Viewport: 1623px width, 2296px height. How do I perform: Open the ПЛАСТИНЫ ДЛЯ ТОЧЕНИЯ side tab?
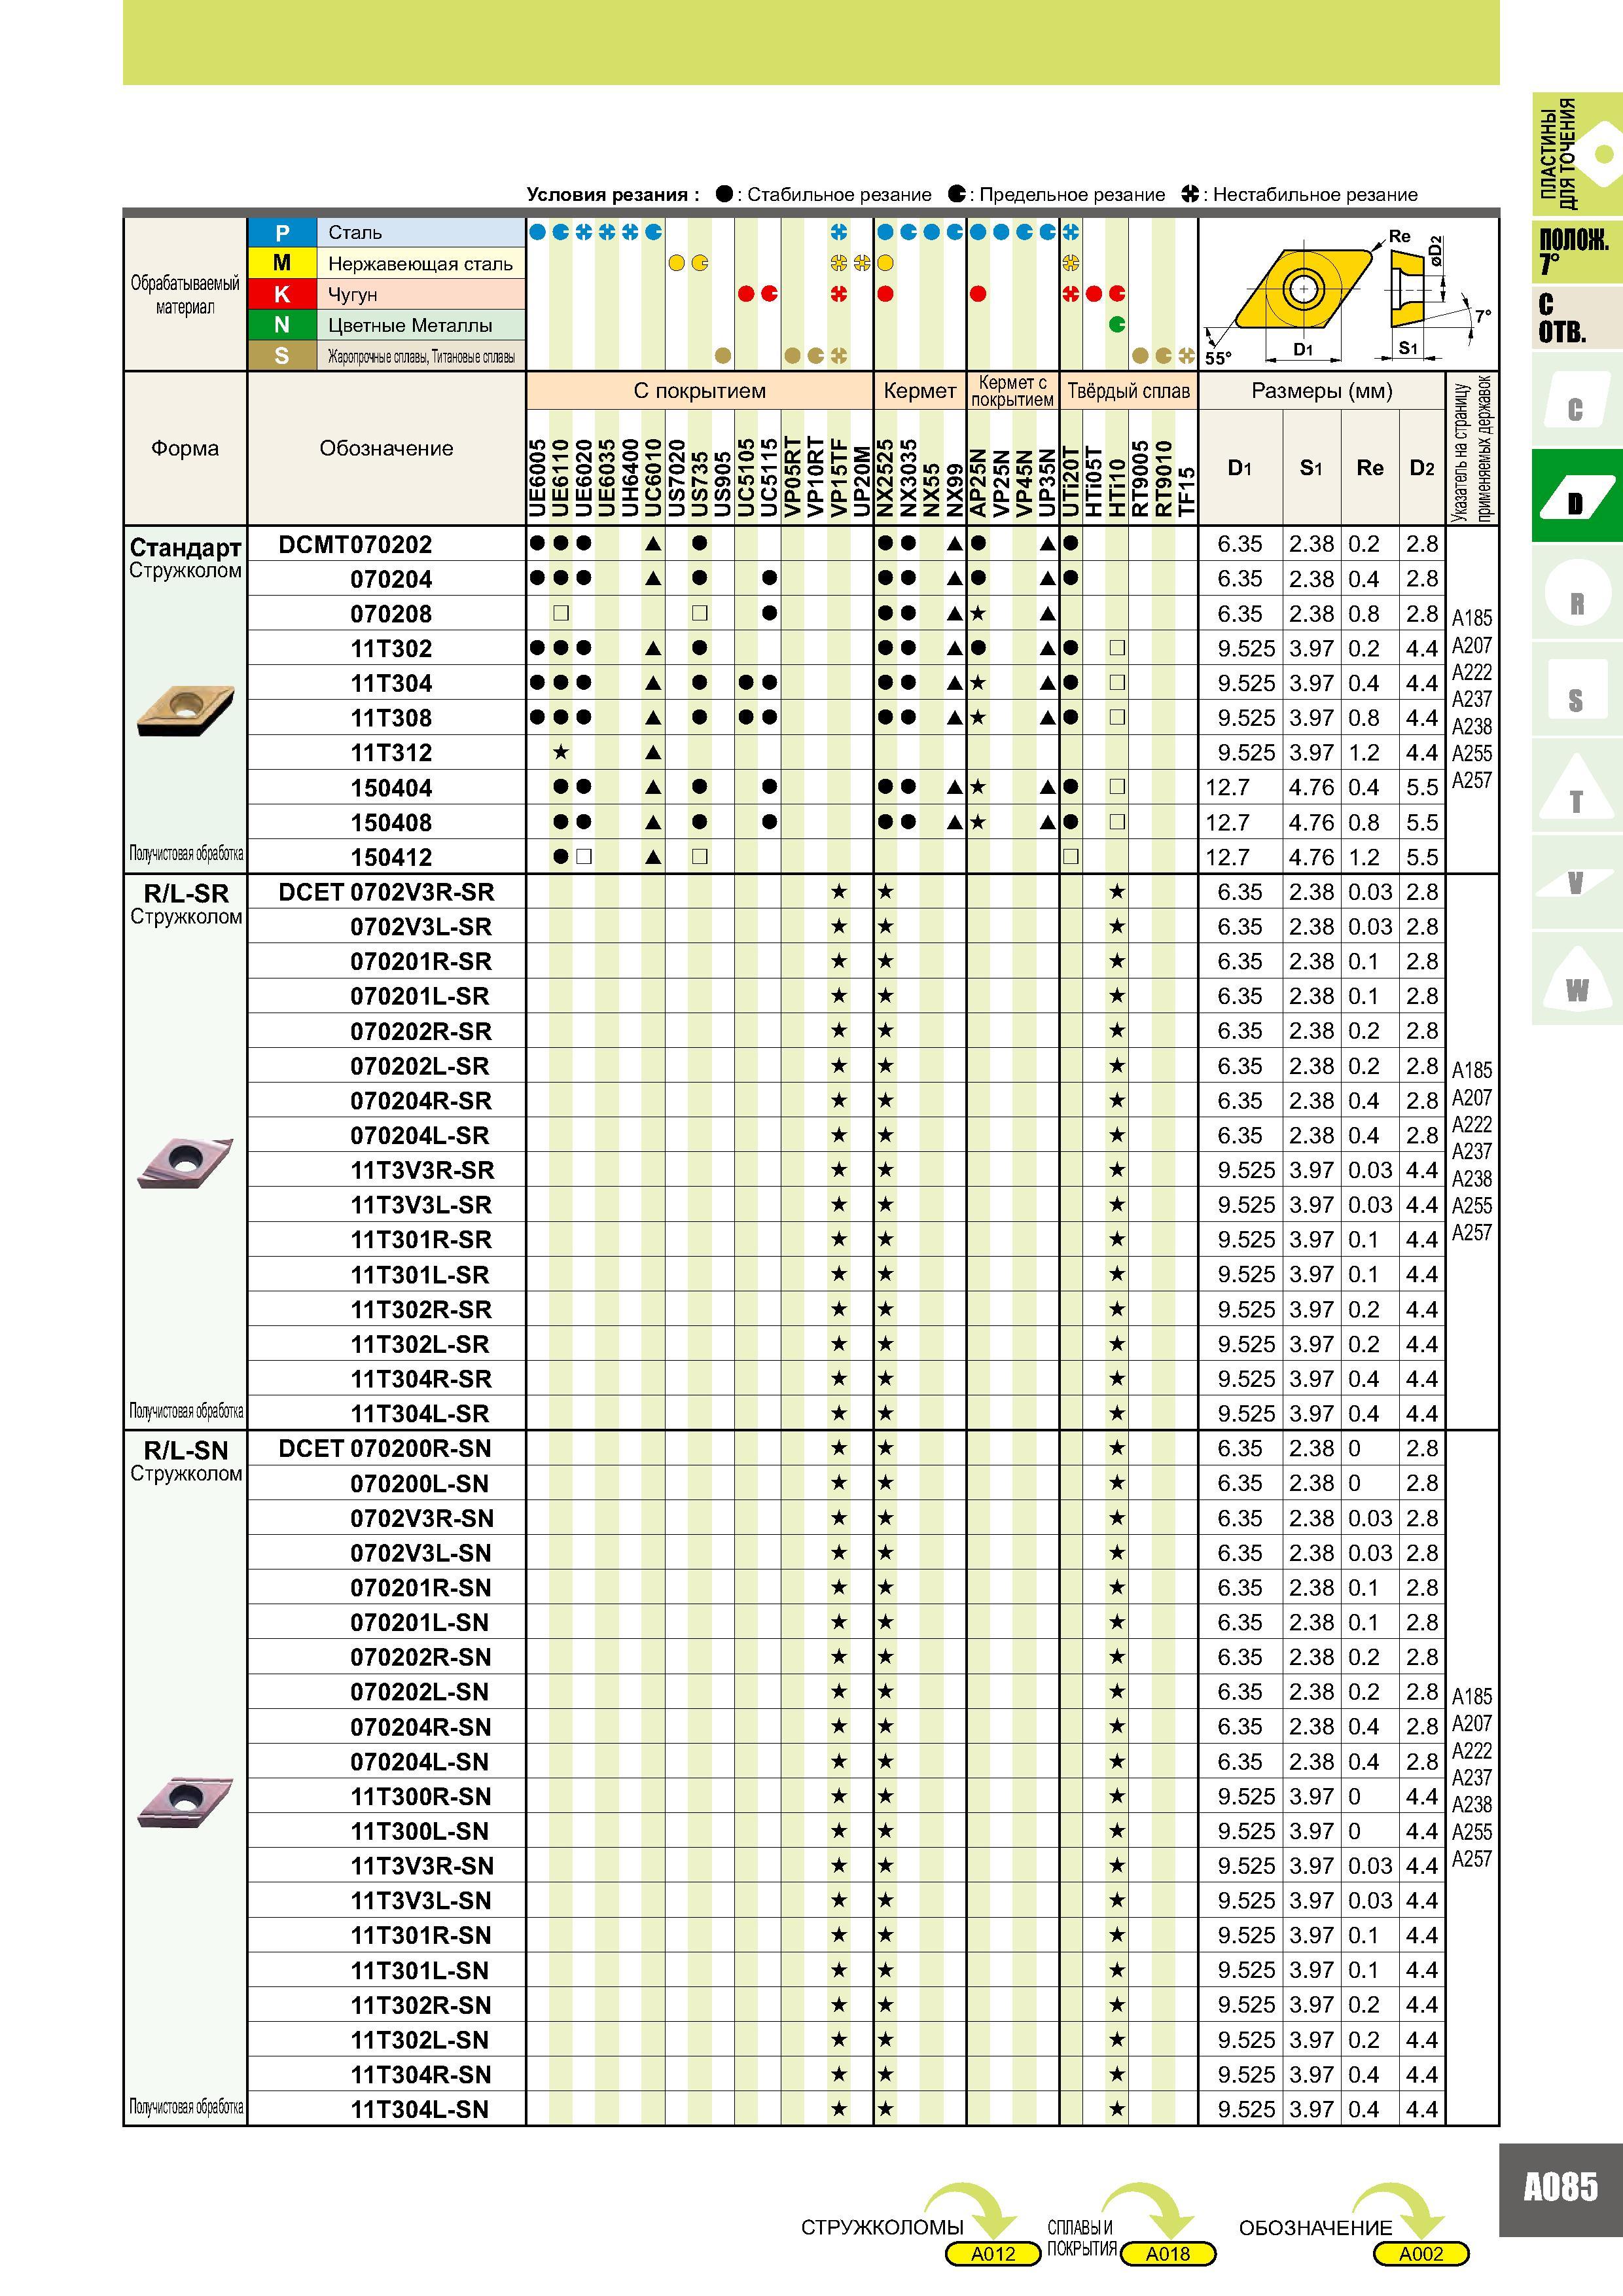(x=1577, y=154)
